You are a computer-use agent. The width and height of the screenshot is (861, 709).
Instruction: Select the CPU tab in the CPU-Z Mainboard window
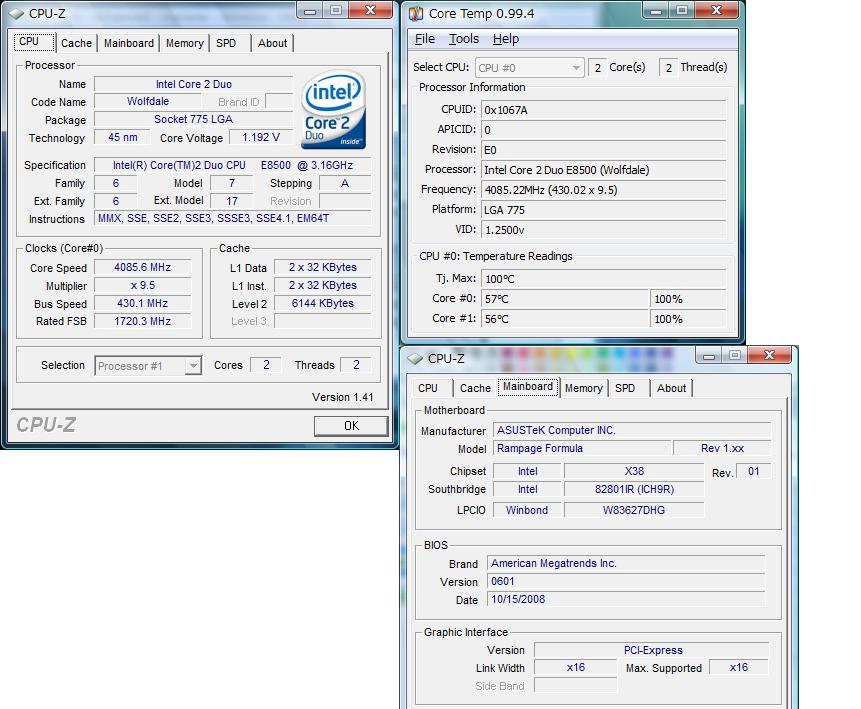pos(428,388)
